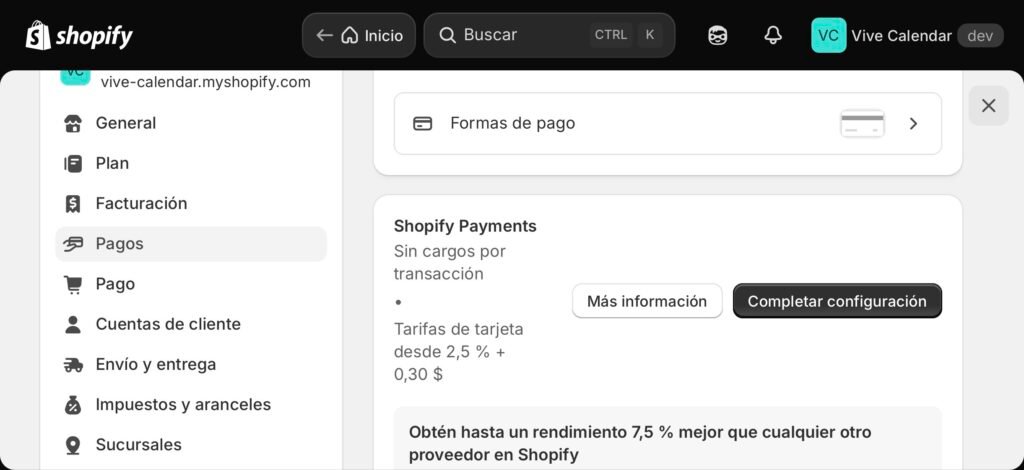This screenshot has height=470, width=1024.
Task: Open General settings
Action: coord(191,123)
